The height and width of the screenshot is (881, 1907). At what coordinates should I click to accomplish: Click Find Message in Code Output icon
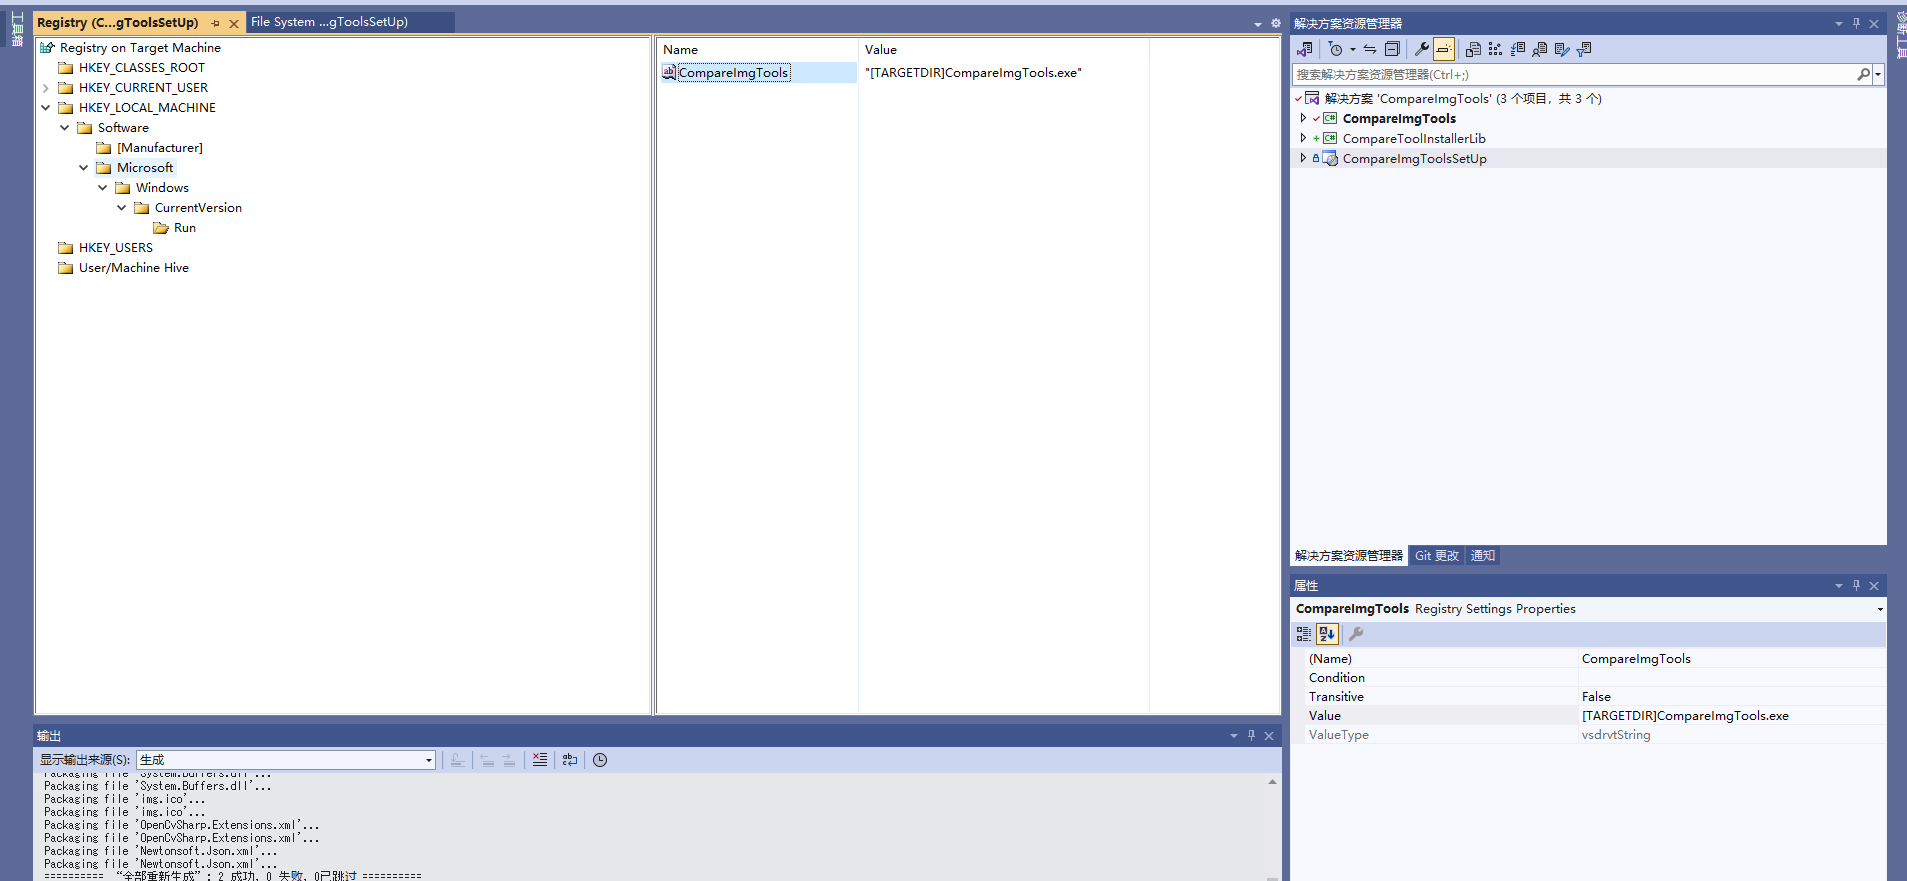(457, 760)
